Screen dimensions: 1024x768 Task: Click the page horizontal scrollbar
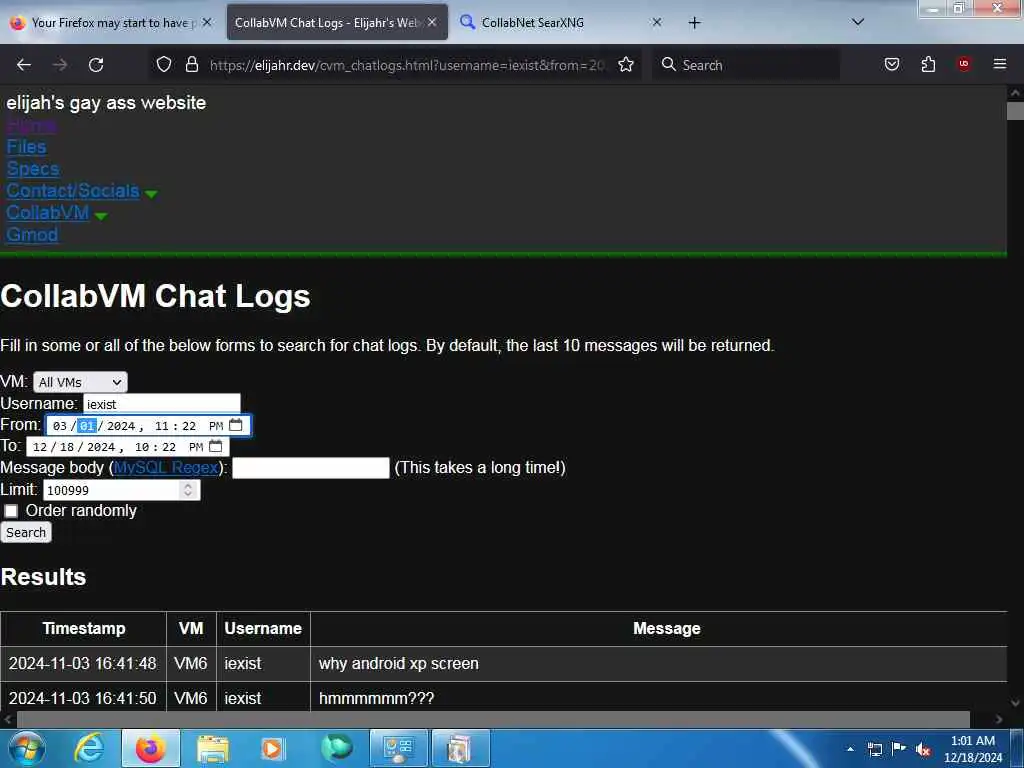pyautogui.click(x=493, y=720)
